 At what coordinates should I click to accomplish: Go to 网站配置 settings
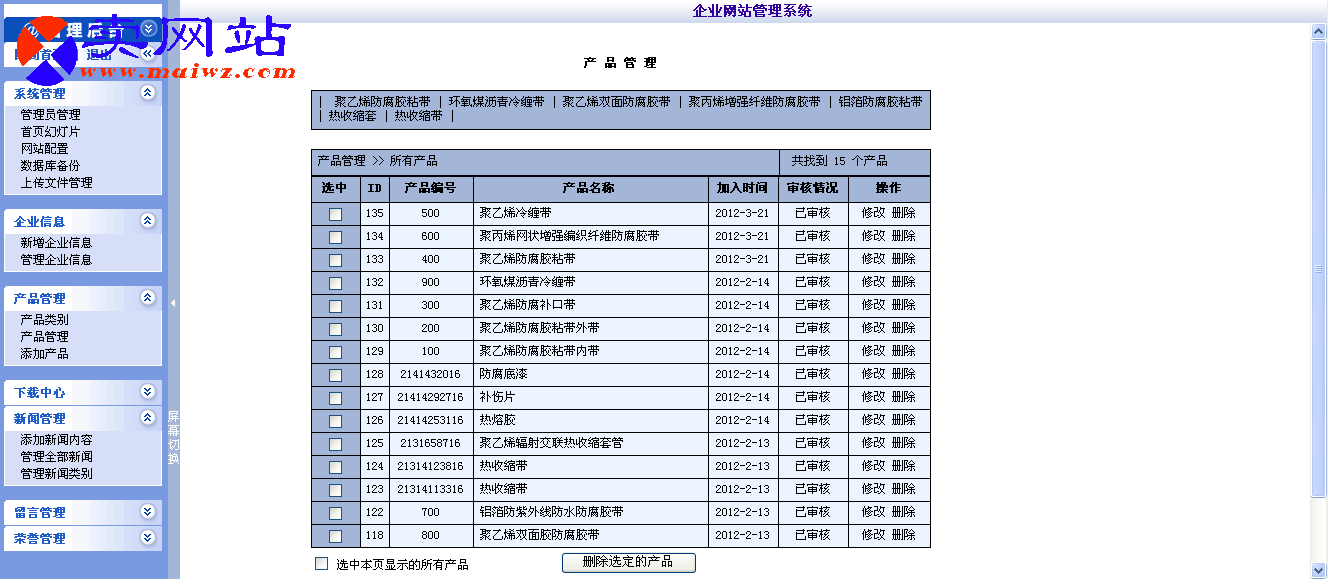[44, 149]
